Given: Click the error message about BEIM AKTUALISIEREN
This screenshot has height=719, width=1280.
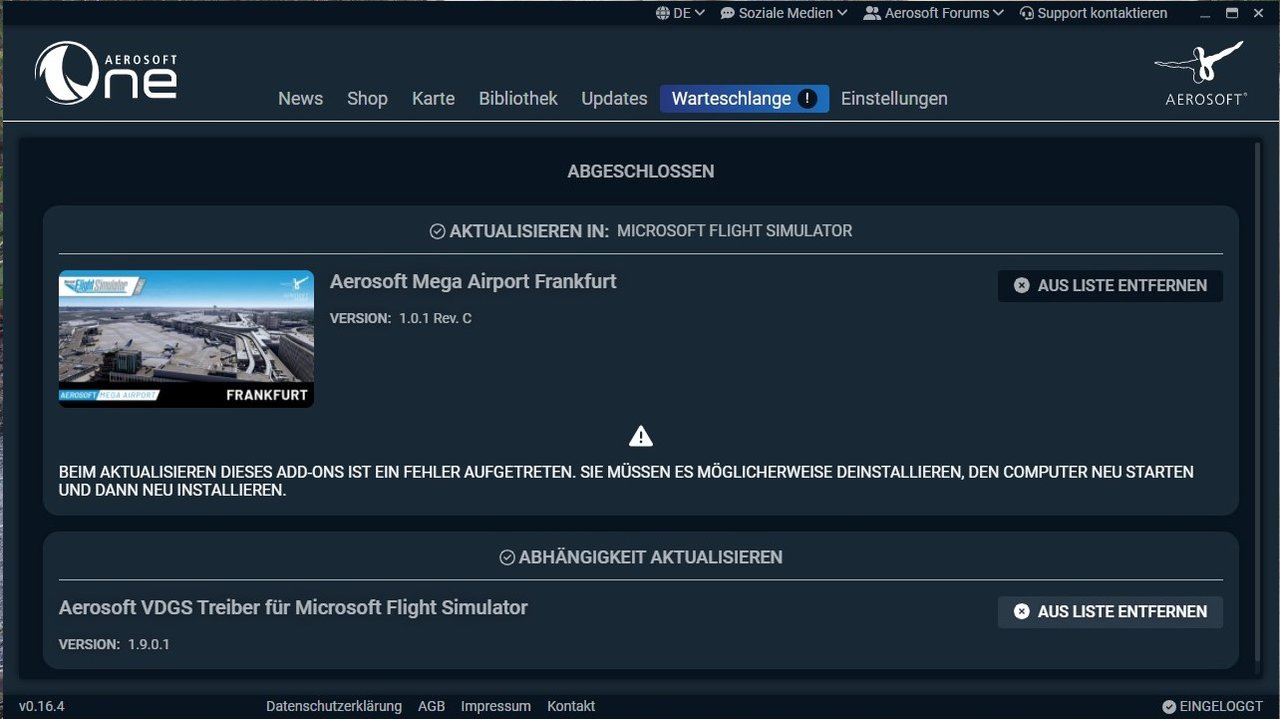Looking at the screenshot, I should 626,481.
